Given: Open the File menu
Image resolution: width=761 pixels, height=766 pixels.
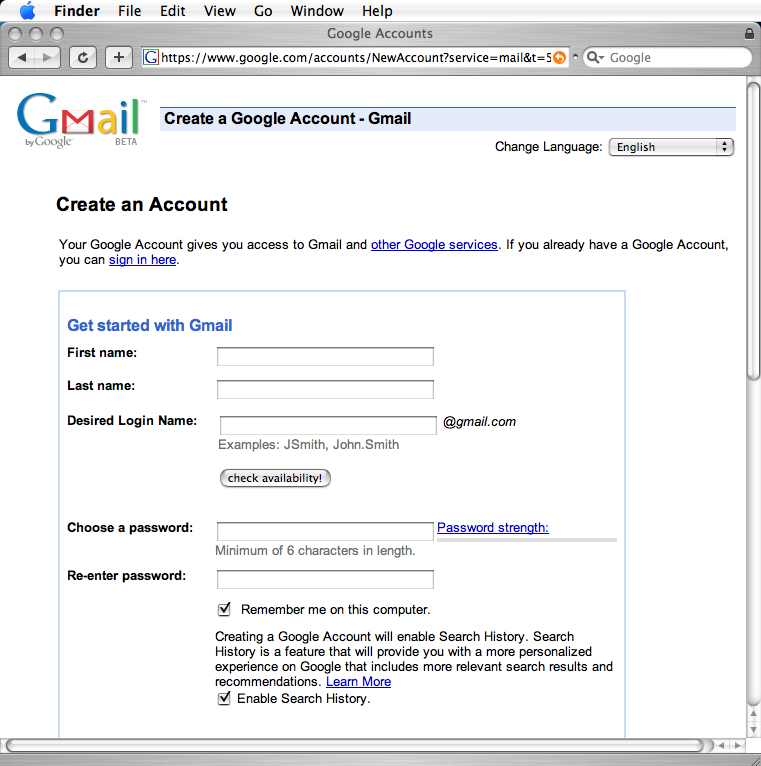Looking at the screenshot, I should [129, 11].
